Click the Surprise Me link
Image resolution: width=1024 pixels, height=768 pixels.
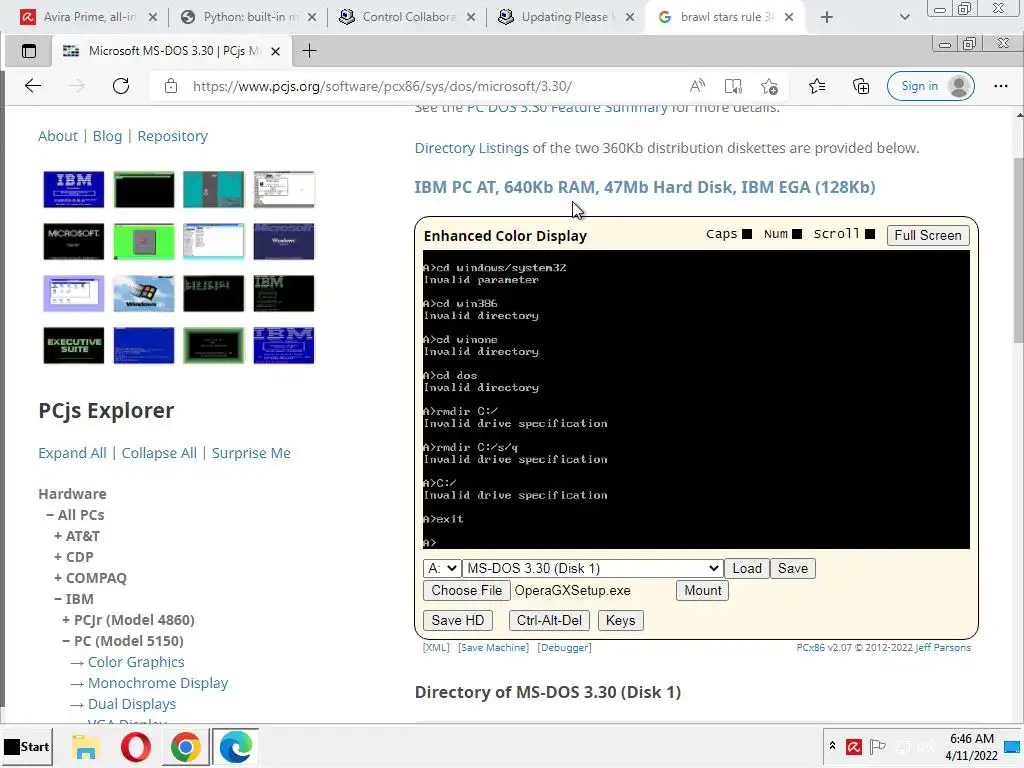click(251, 453)
